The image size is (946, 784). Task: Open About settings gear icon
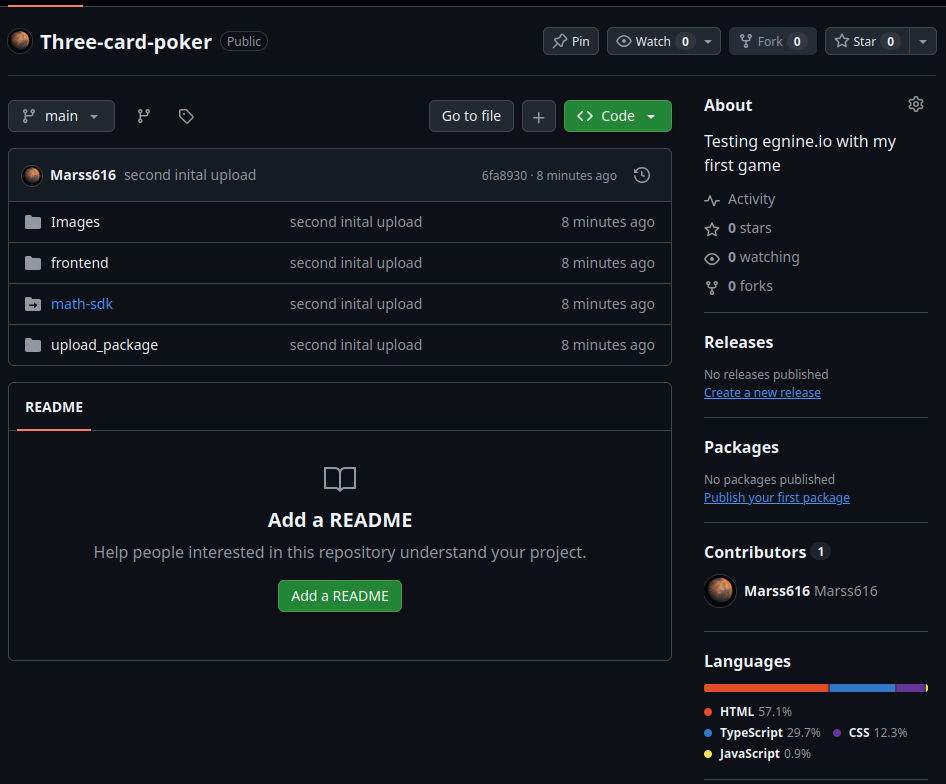916,104
